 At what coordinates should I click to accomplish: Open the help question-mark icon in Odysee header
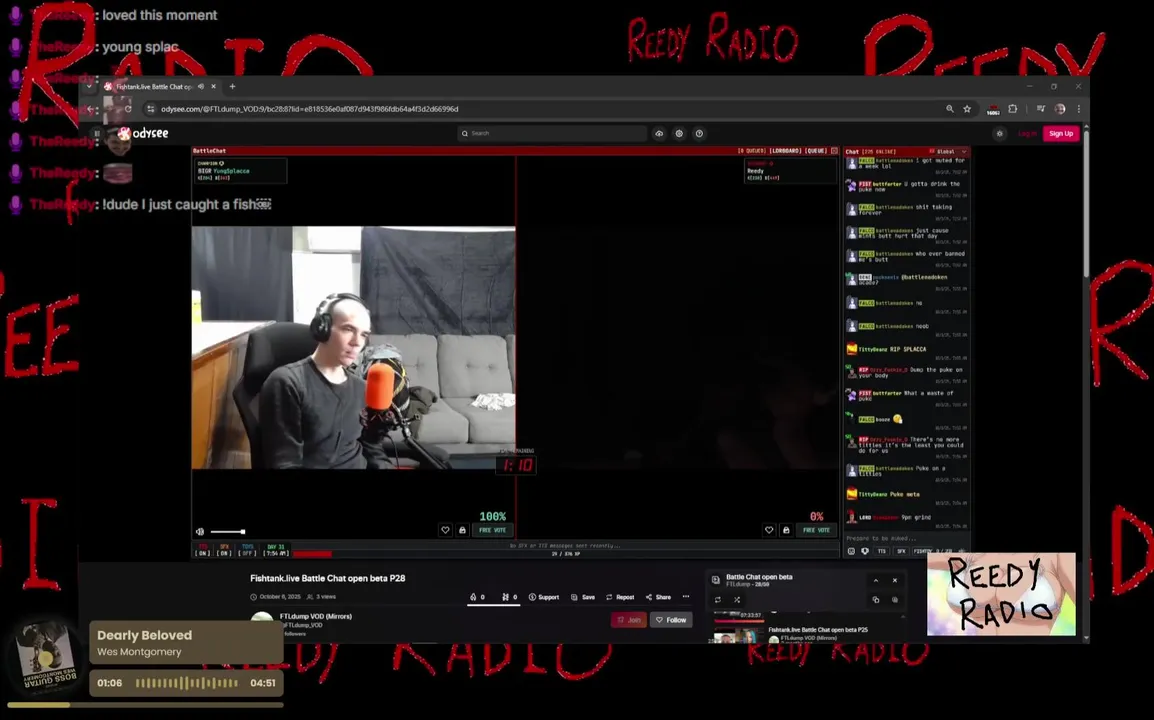click(699, 133)
